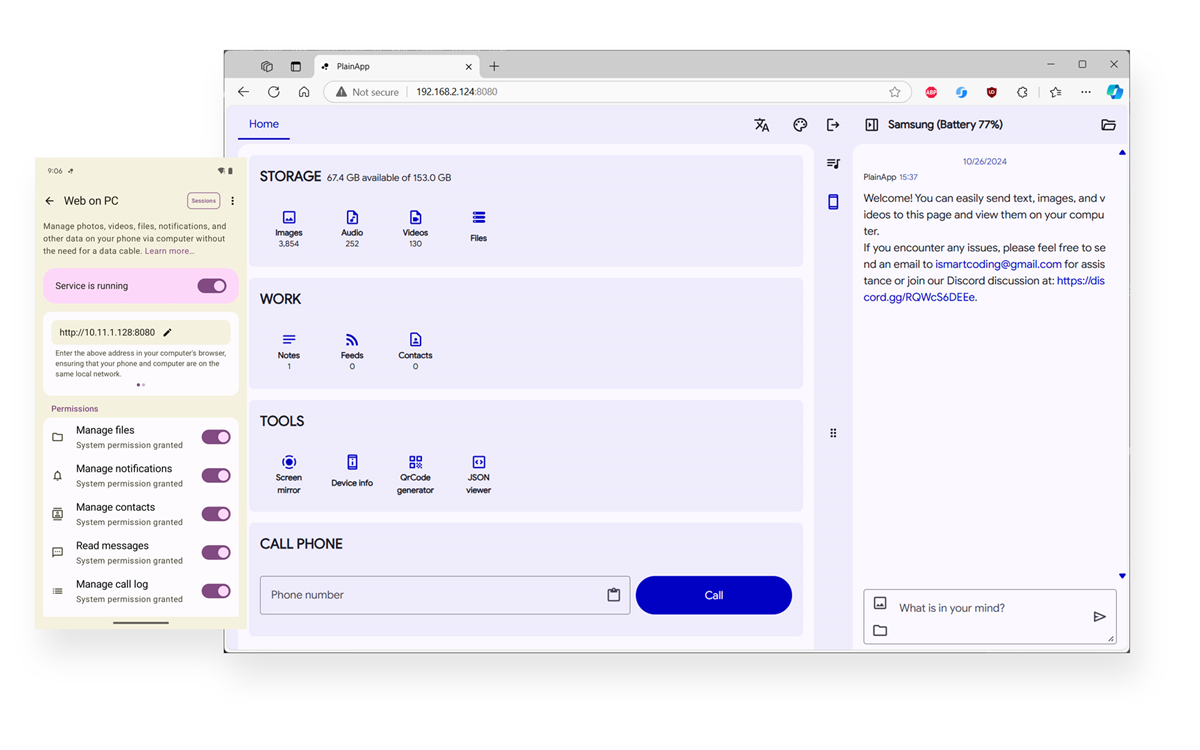1200x750 pixels.
Task: Edit the phone's web address with pencil
Action: 167,332
